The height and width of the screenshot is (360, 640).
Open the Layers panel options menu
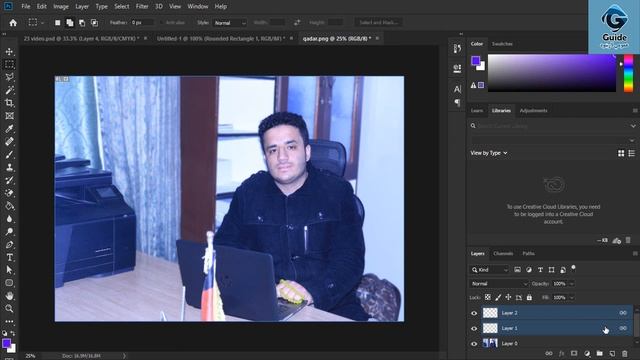635,253
